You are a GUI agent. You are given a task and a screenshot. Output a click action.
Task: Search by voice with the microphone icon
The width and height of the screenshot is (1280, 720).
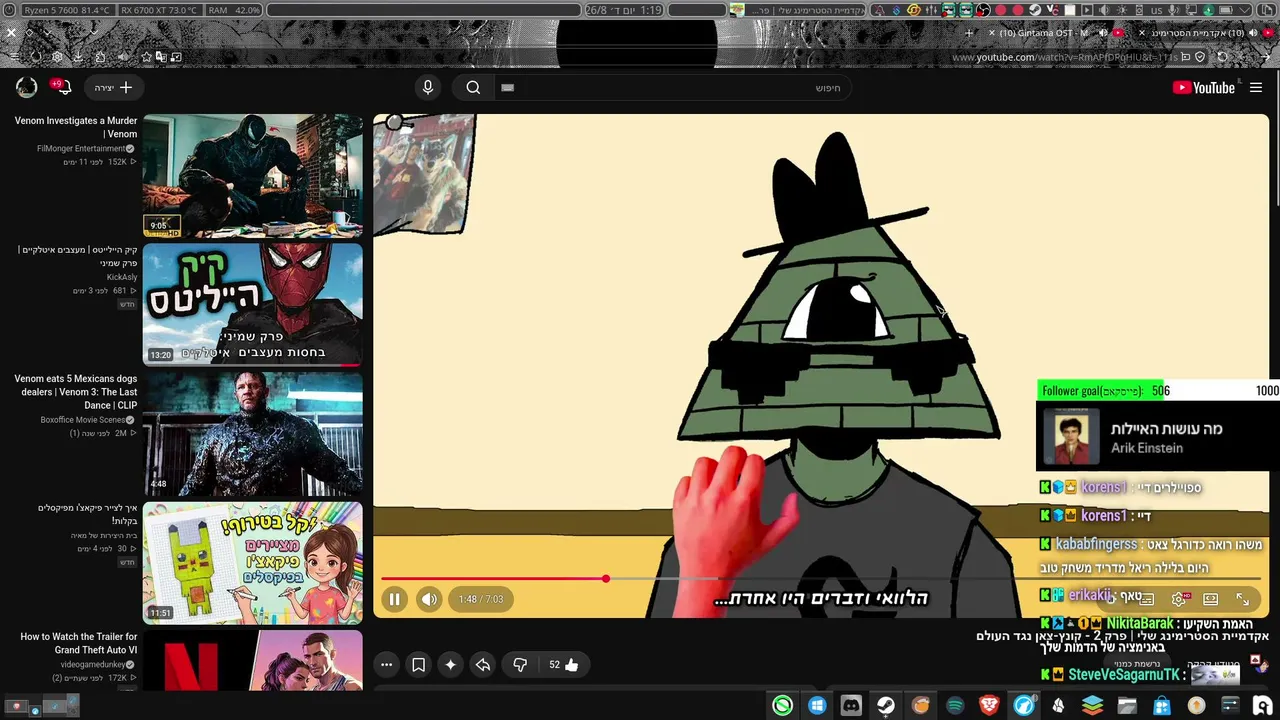point(428,87)
